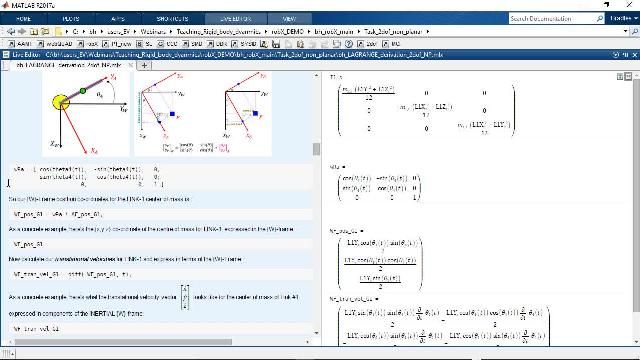
Task: Click the editor horizontal scrollbar thumb
Action: [123, 342]
